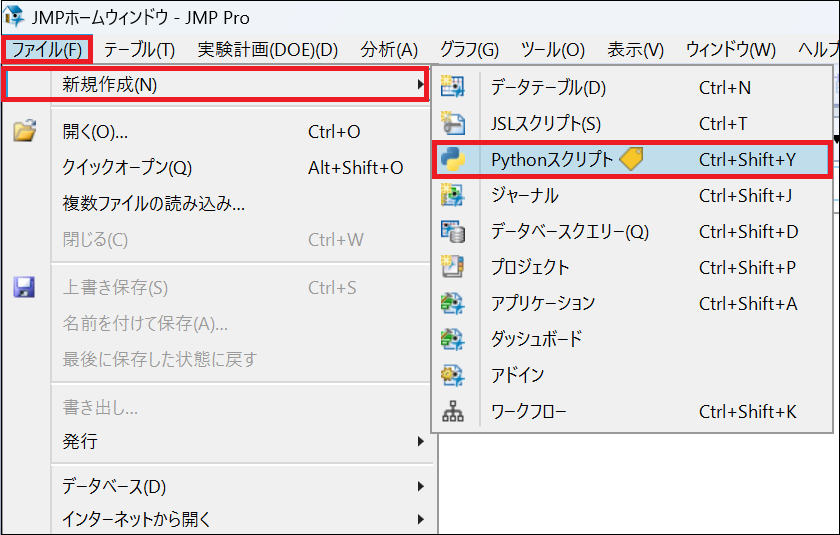Click the Ctrl+T shortcut text
840x535 pixels.
723,124
